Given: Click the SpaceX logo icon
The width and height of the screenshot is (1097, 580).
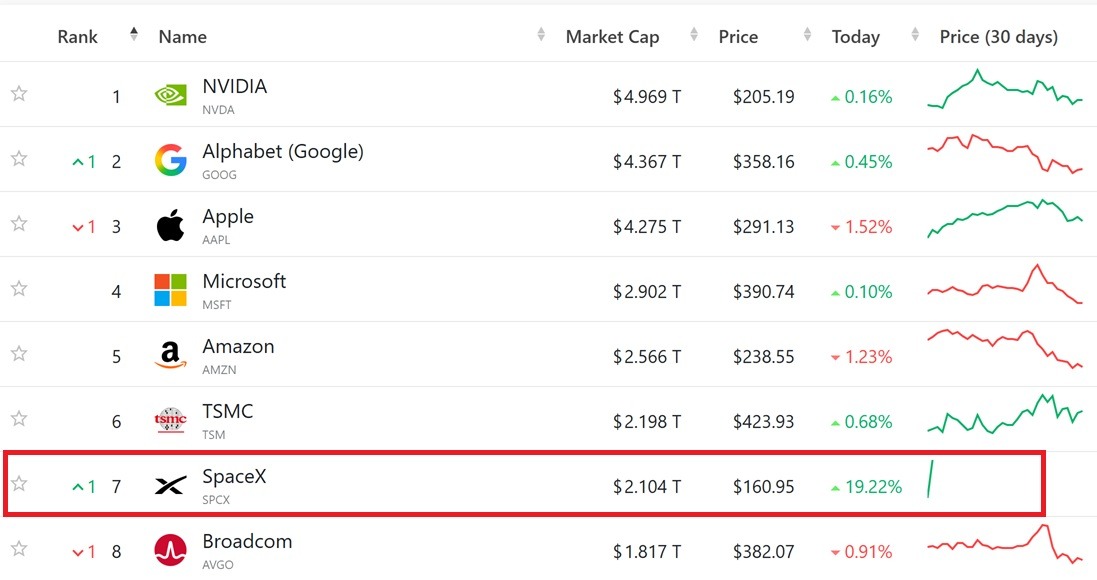Looking at the screenshot, I should (171, 486).
